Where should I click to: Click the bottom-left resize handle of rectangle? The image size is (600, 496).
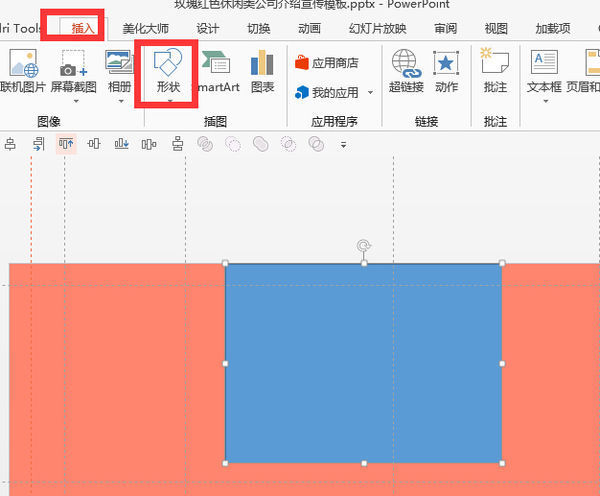[225, 463]
